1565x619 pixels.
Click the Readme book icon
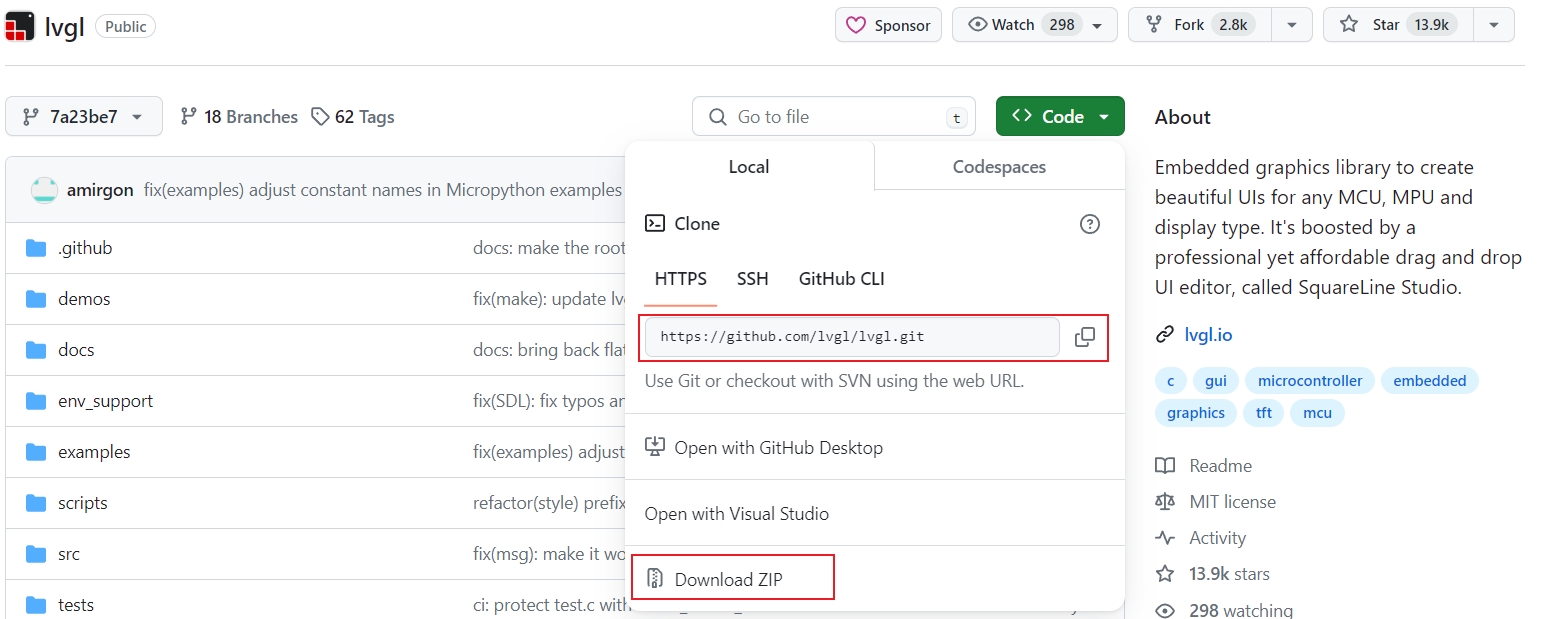[x=1167, y=465]
